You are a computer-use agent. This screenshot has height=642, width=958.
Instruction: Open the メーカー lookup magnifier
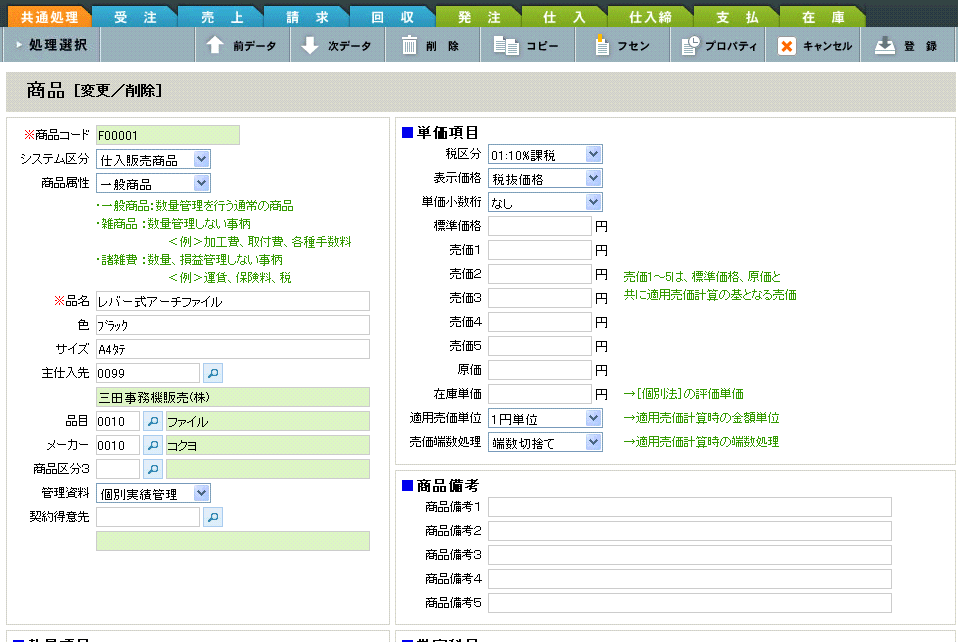point(153,445)
